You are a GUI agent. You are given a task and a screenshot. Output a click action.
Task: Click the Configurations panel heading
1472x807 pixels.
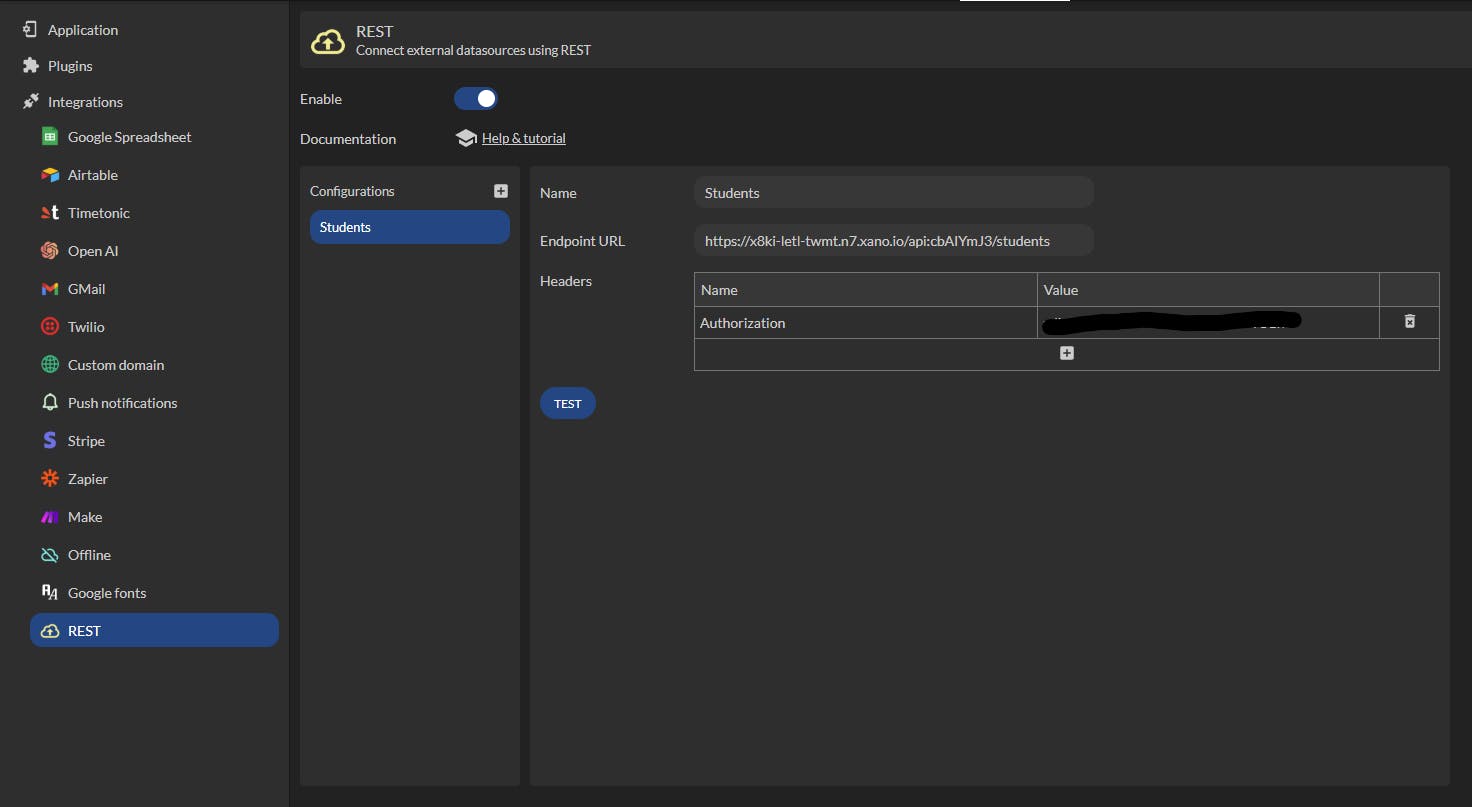click(x=352, y=191)
